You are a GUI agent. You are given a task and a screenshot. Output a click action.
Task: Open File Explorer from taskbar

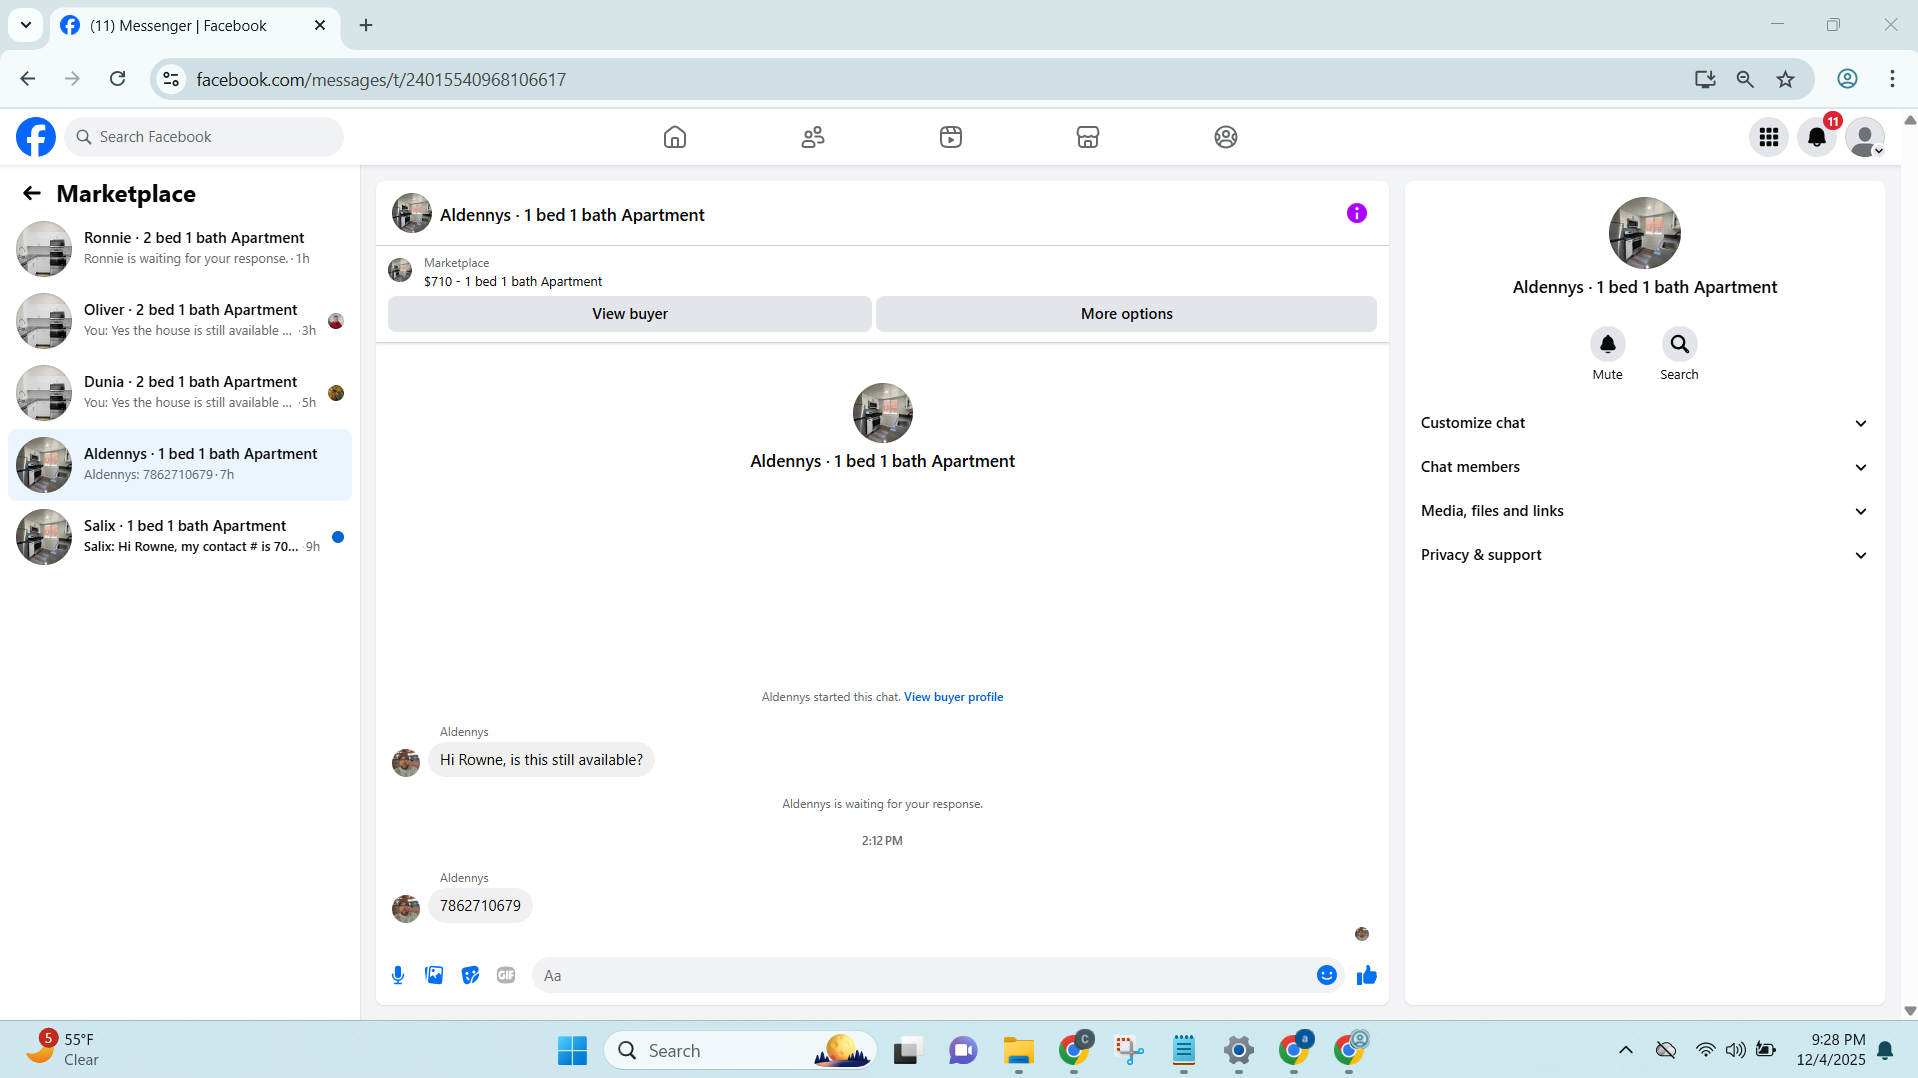1018,1050
